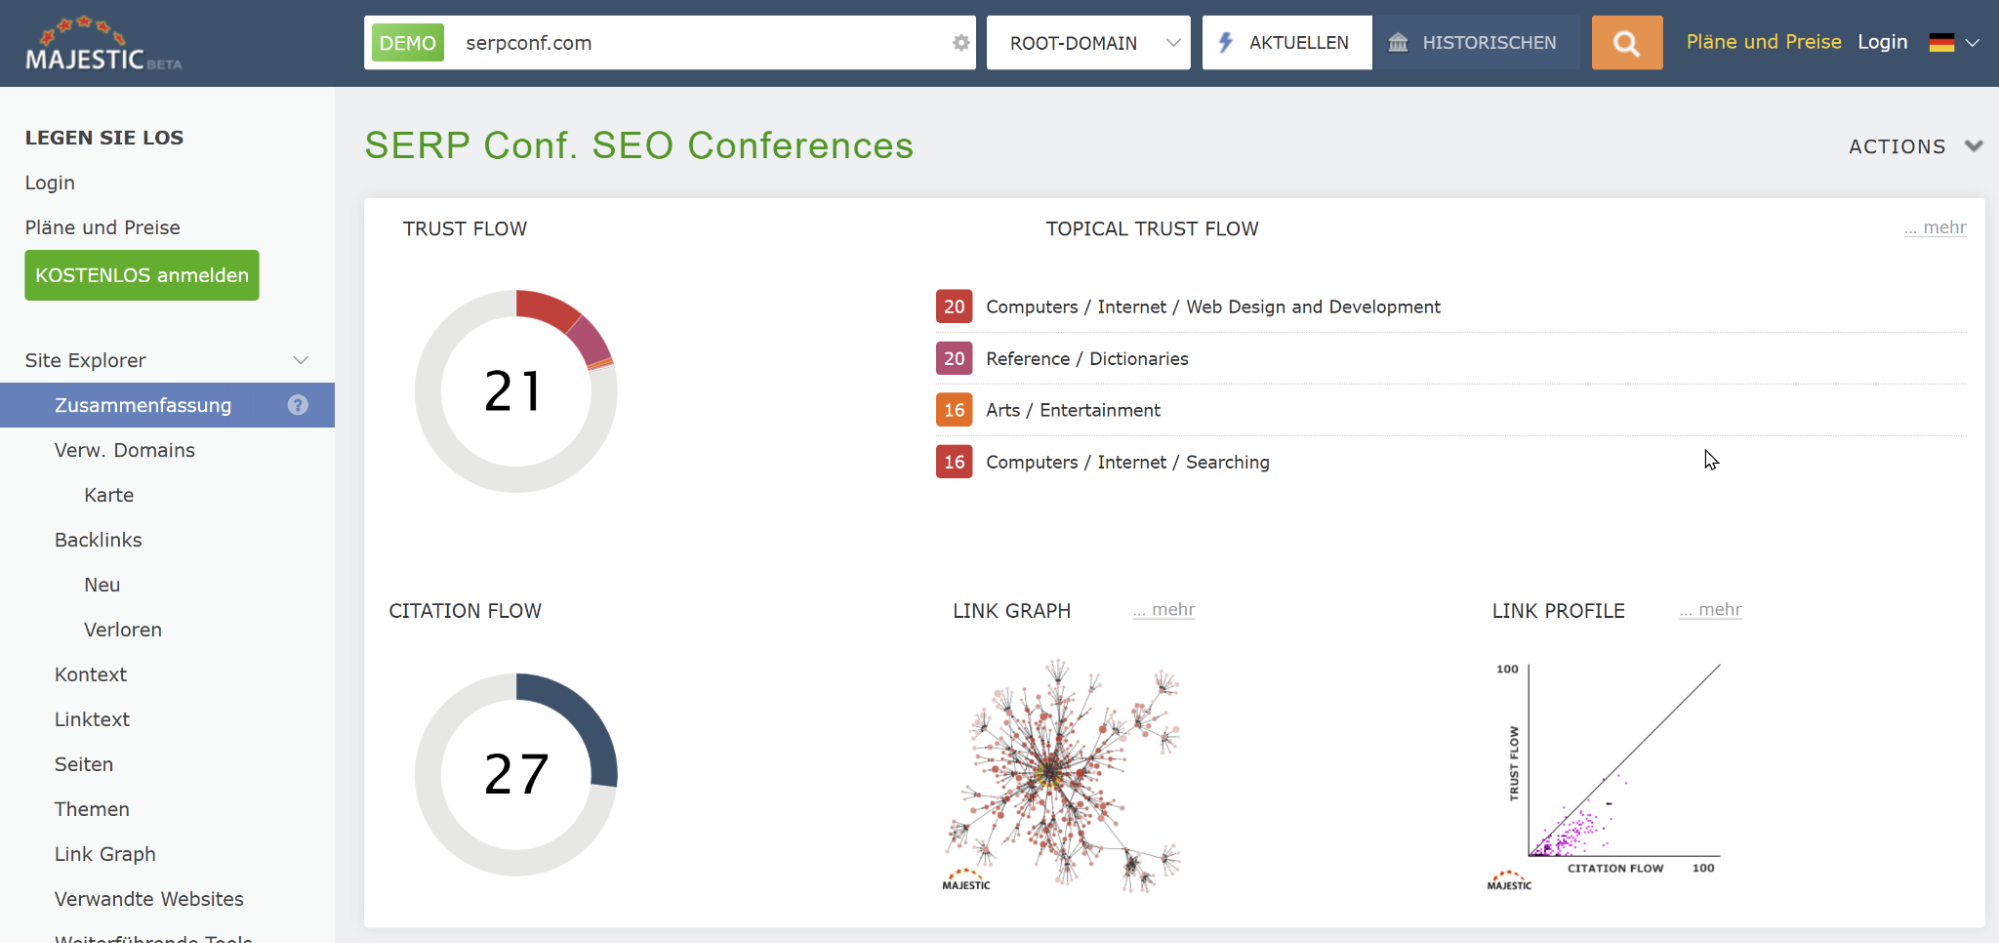Viewport: 1999px width, 943px height.
Task: Click the Citation Flow donut chart
Action: tap(516, 775)
